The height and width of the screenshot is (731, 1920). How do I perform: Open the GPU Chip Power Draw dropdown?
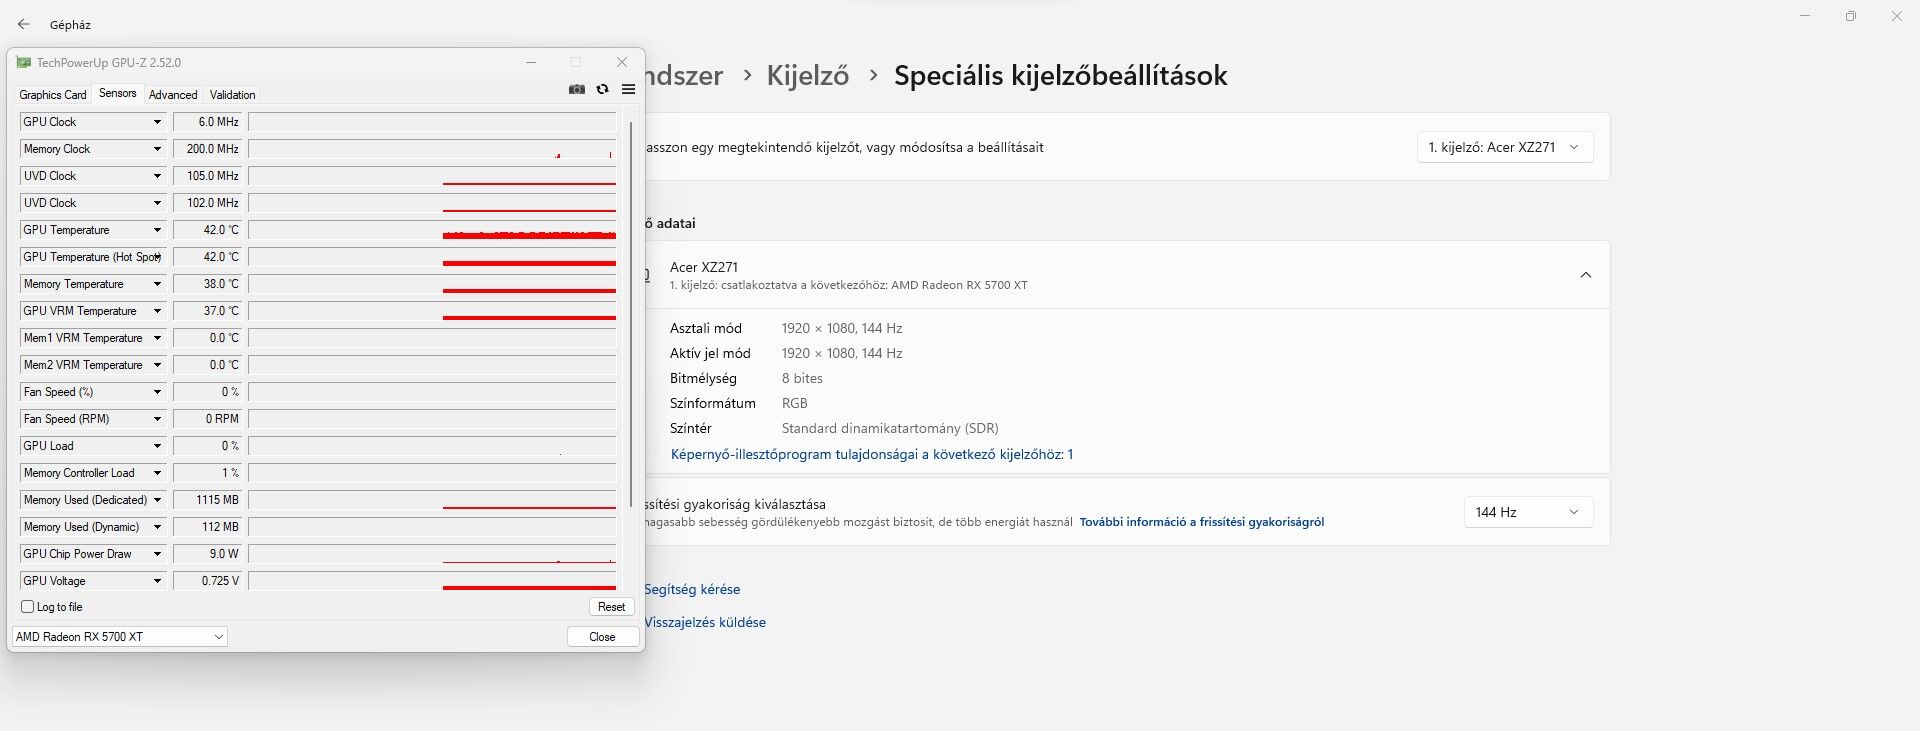point(157,554)
